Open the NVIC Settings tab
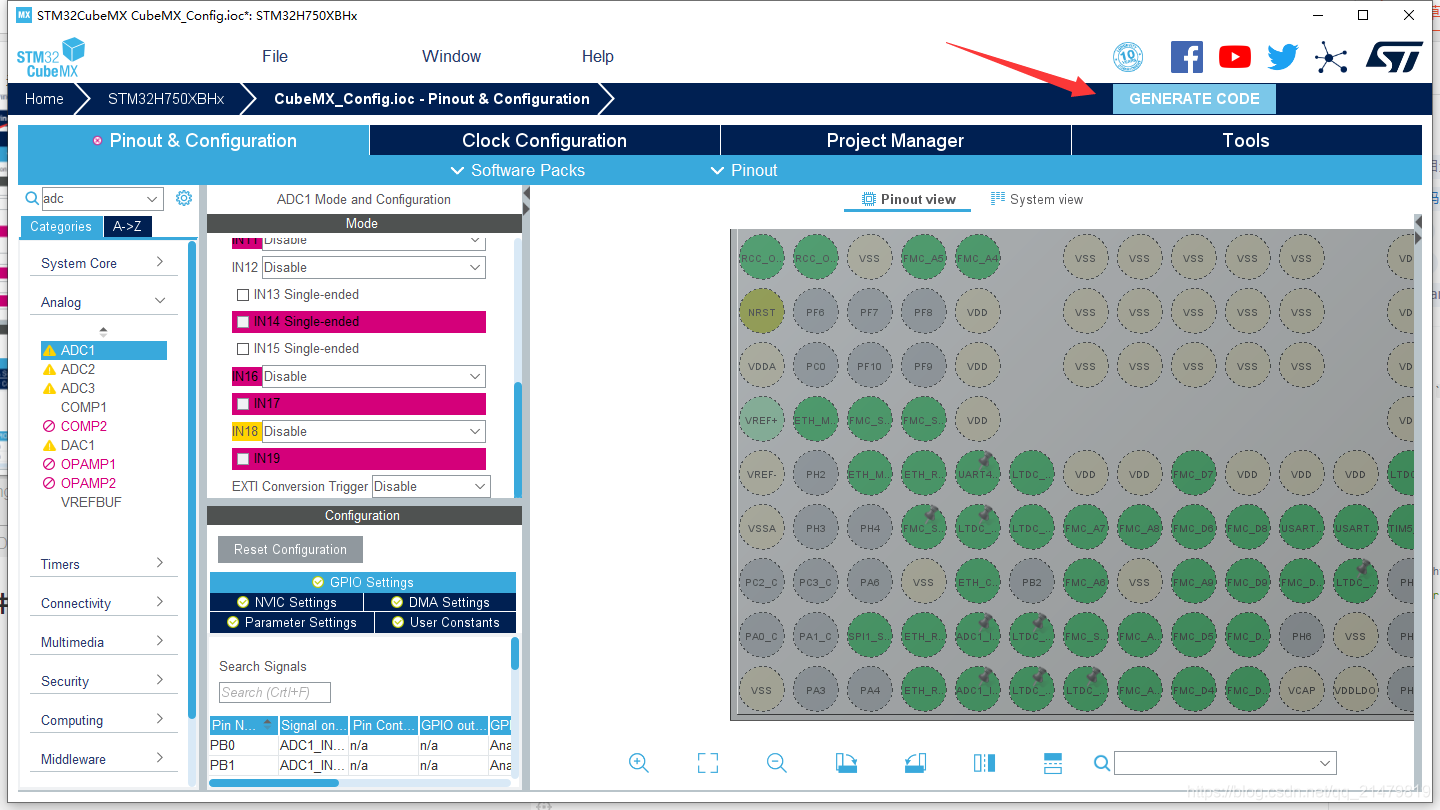Image resolution: width=1440 pixels, height=810 pixels. [286, 602]
